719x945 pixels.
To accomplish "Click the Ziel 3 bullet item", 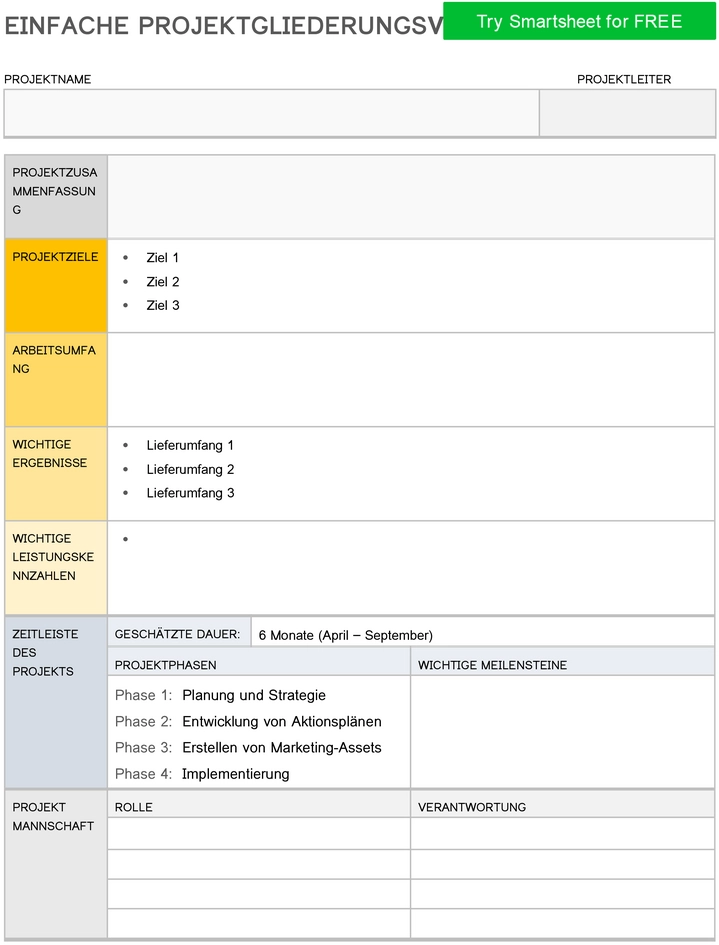I will pyautogui.click(x=163, y=306).
